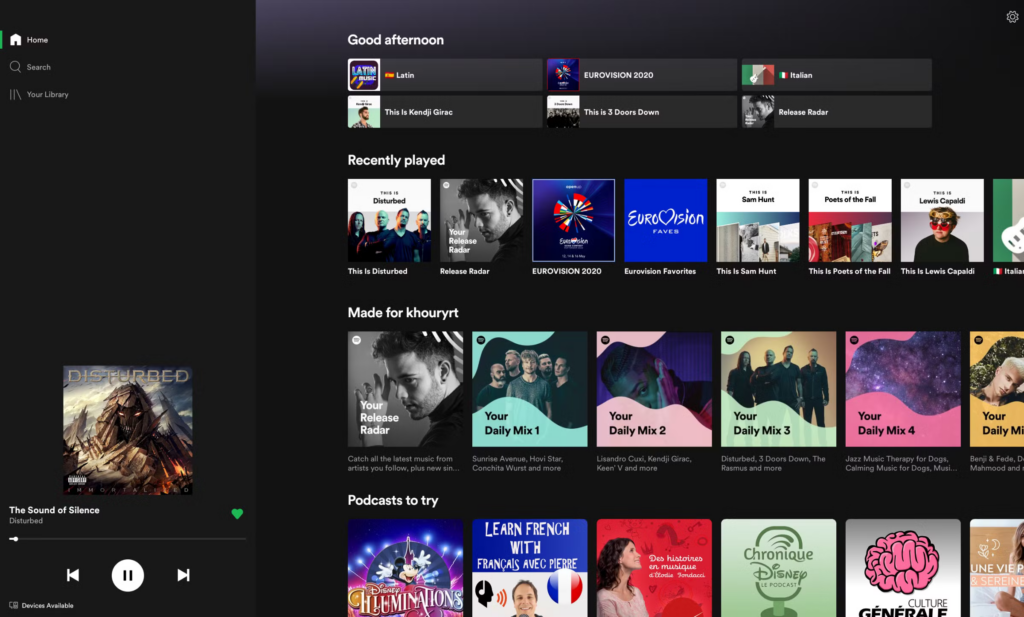1024x617 pixels.
Task: Open the Disney Illuminations podcast cover
Action: click(406, 568)
